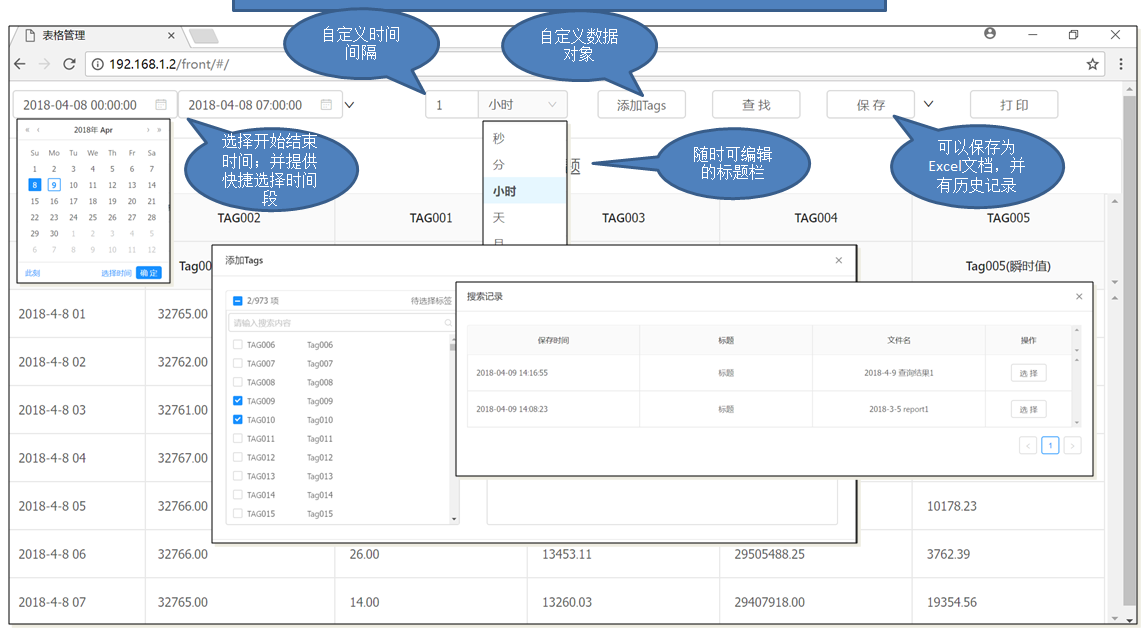
Task: Toggle the select-all checkbox beside 2/973 项
Action: pos(238,301)
